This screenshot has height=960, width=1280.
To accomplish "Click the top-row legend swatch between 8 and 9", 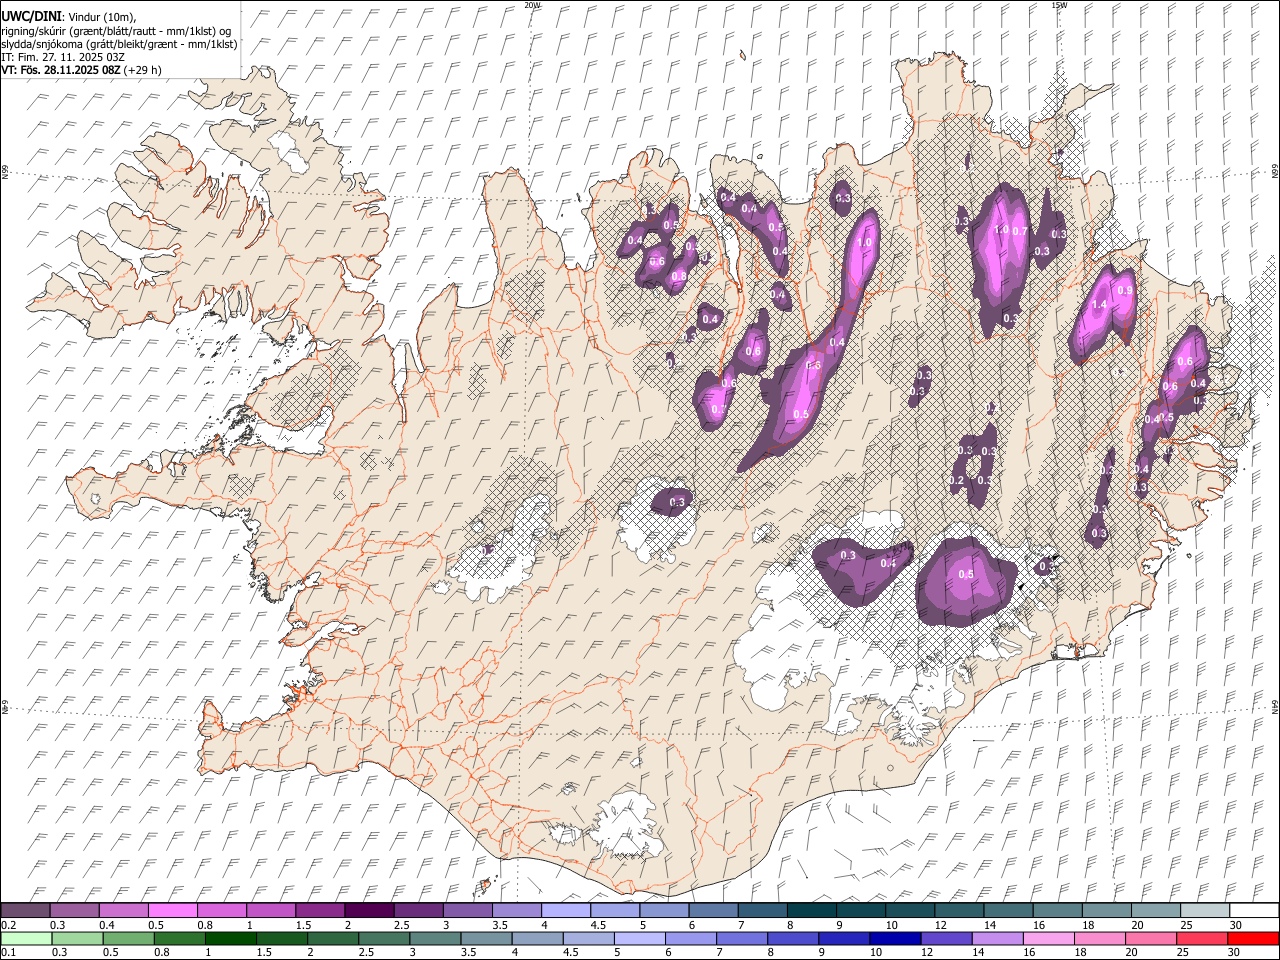I will point(811,911).
